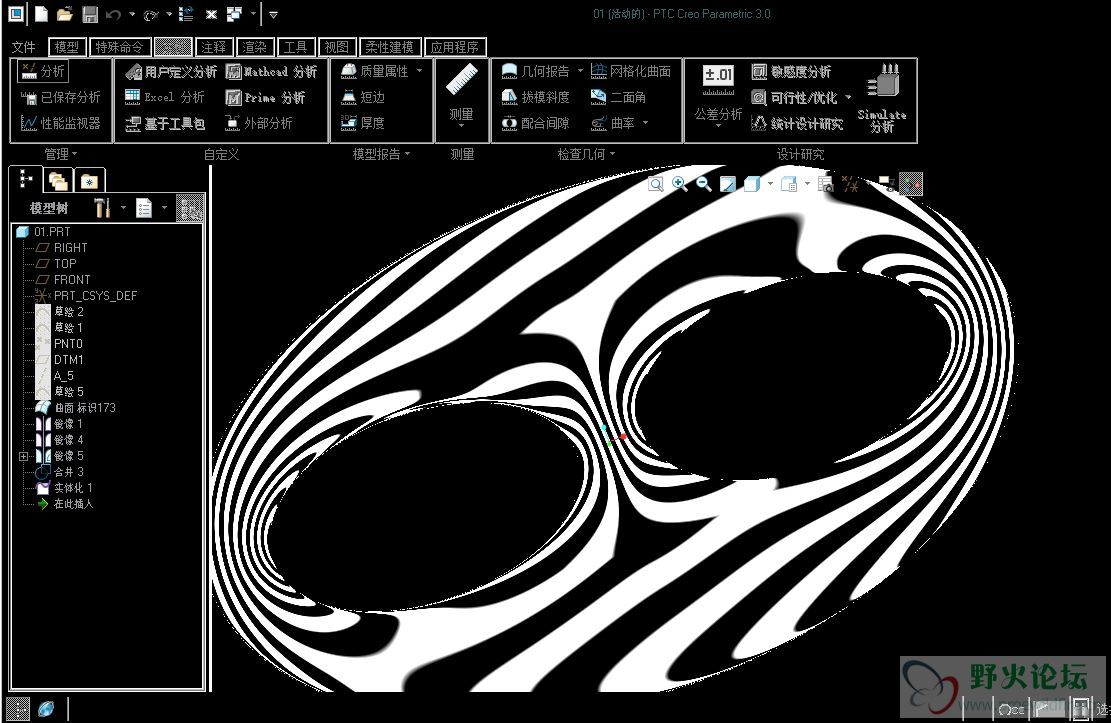This screenshot has height=723, width=1111.
Task: Save the model with the floppy disk icon
Action: coord(89,13)
